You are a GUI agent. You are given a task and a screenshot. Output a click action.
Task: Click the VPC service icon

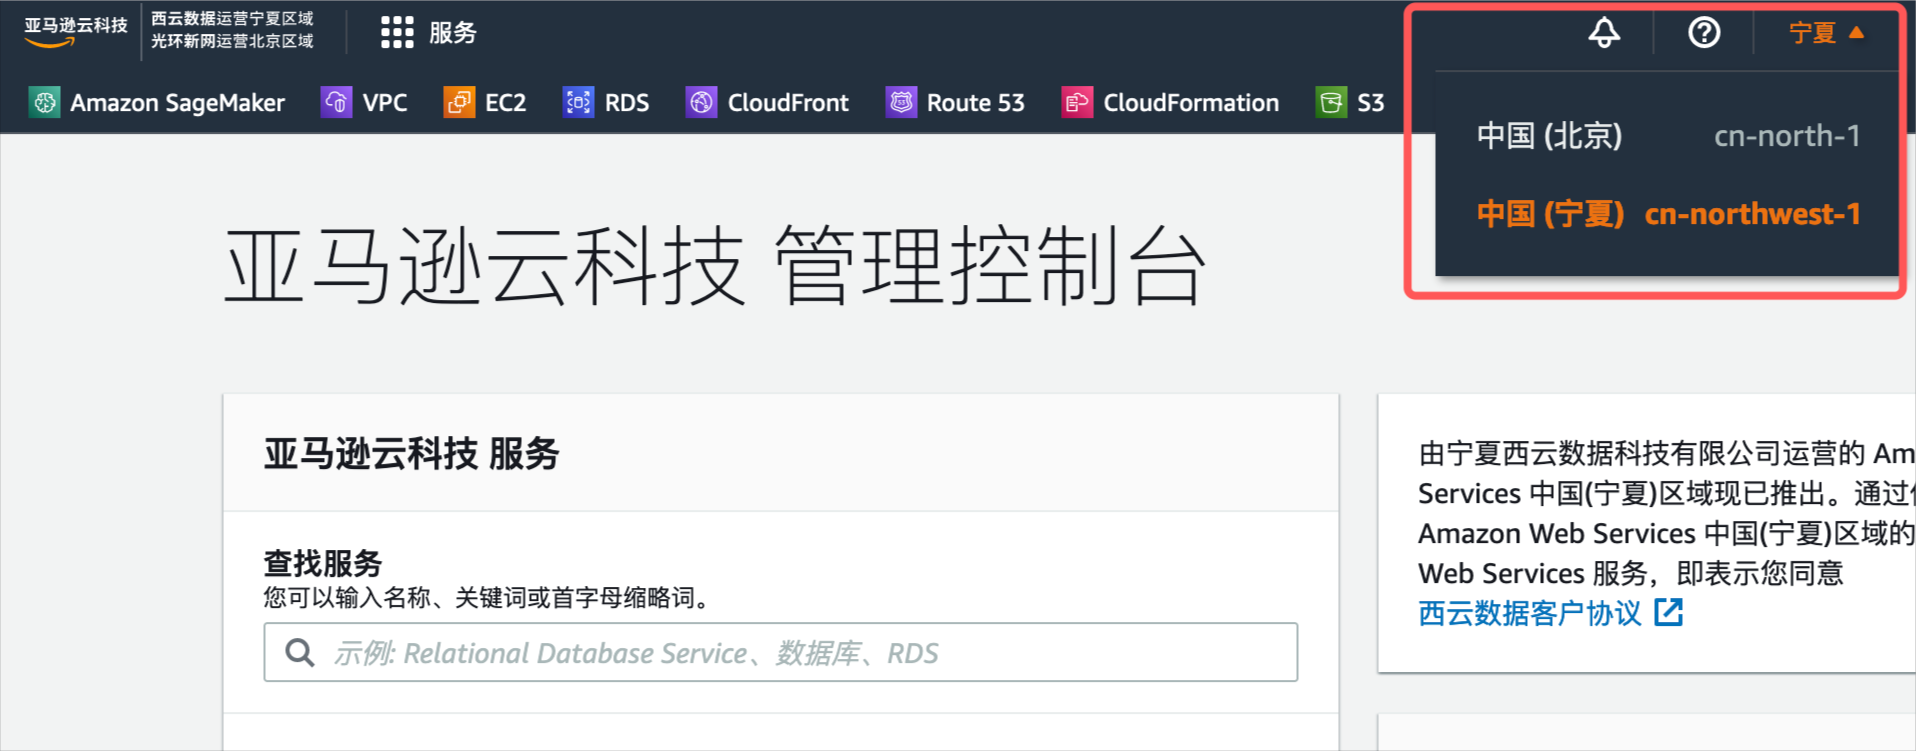click(x=336, y=102)
